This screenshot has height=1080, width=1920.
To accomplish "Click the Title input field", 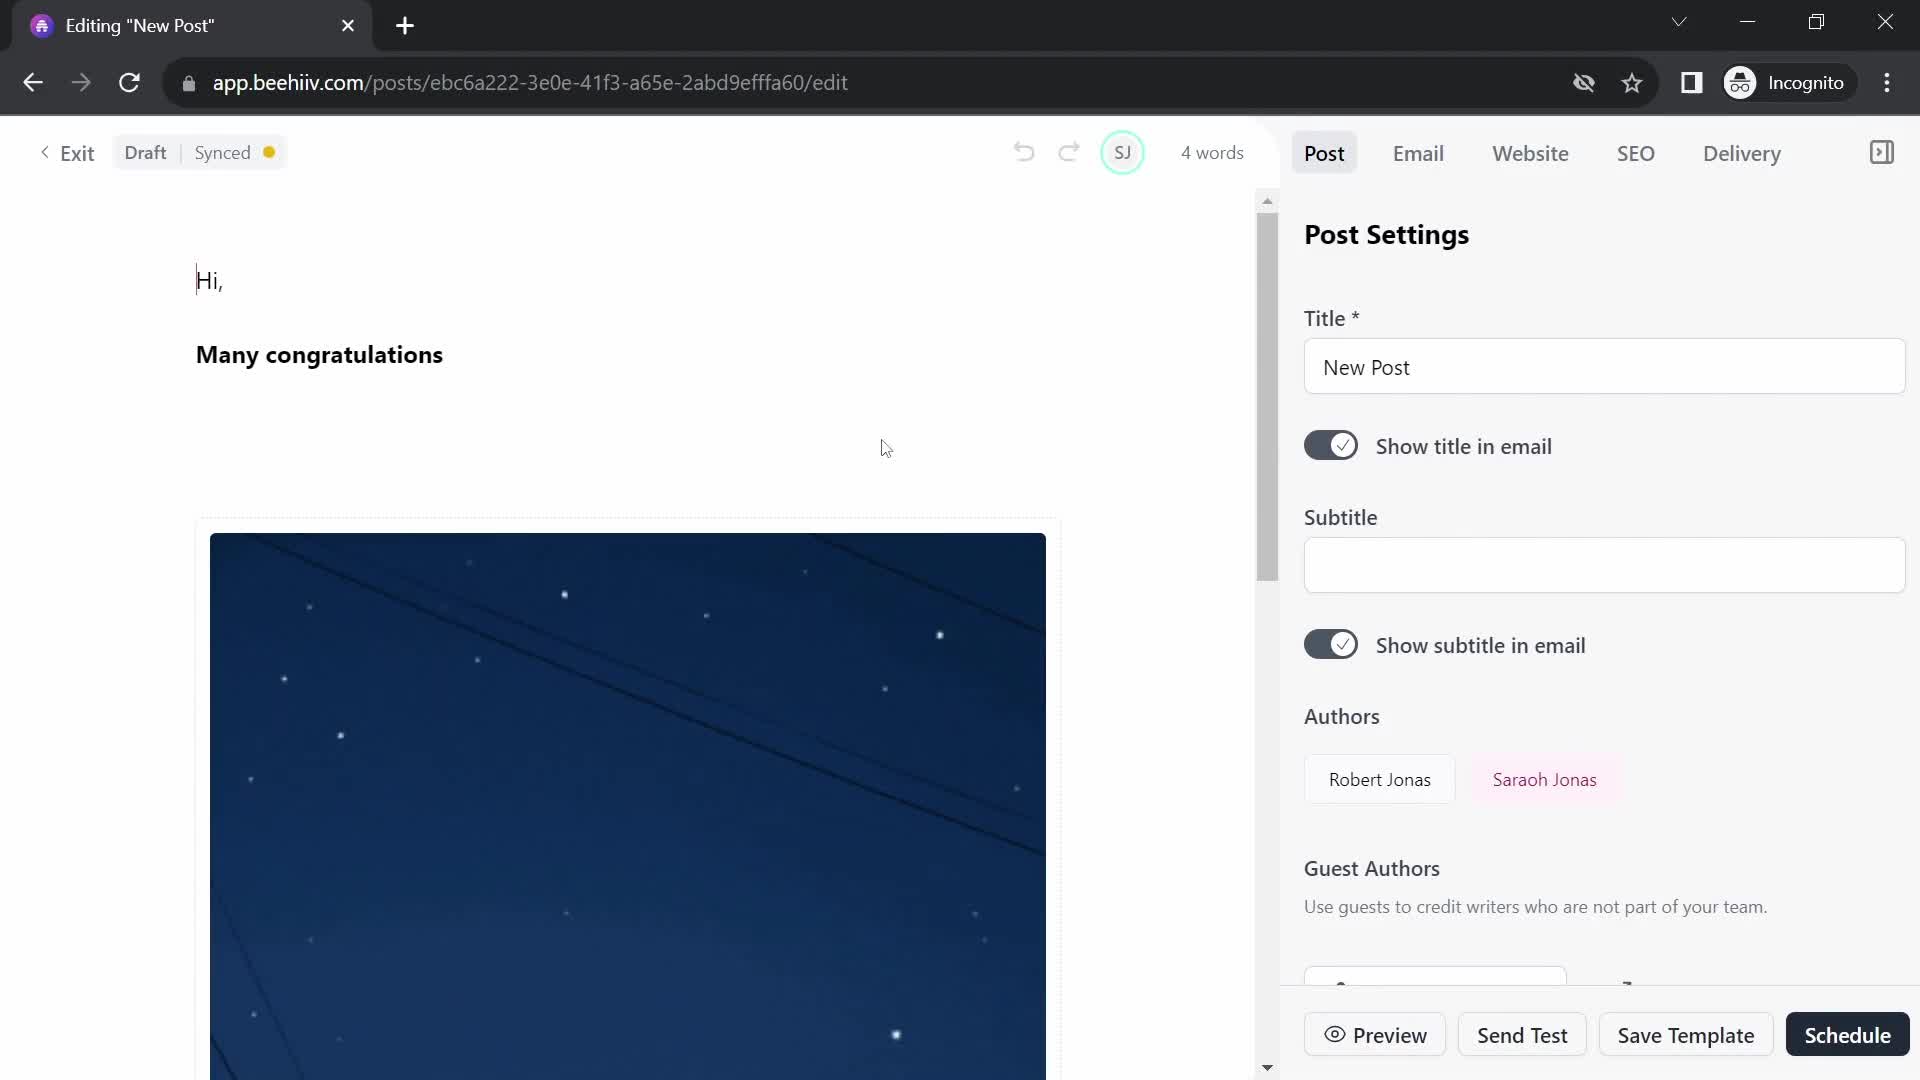I will [x=1604, y=368].
